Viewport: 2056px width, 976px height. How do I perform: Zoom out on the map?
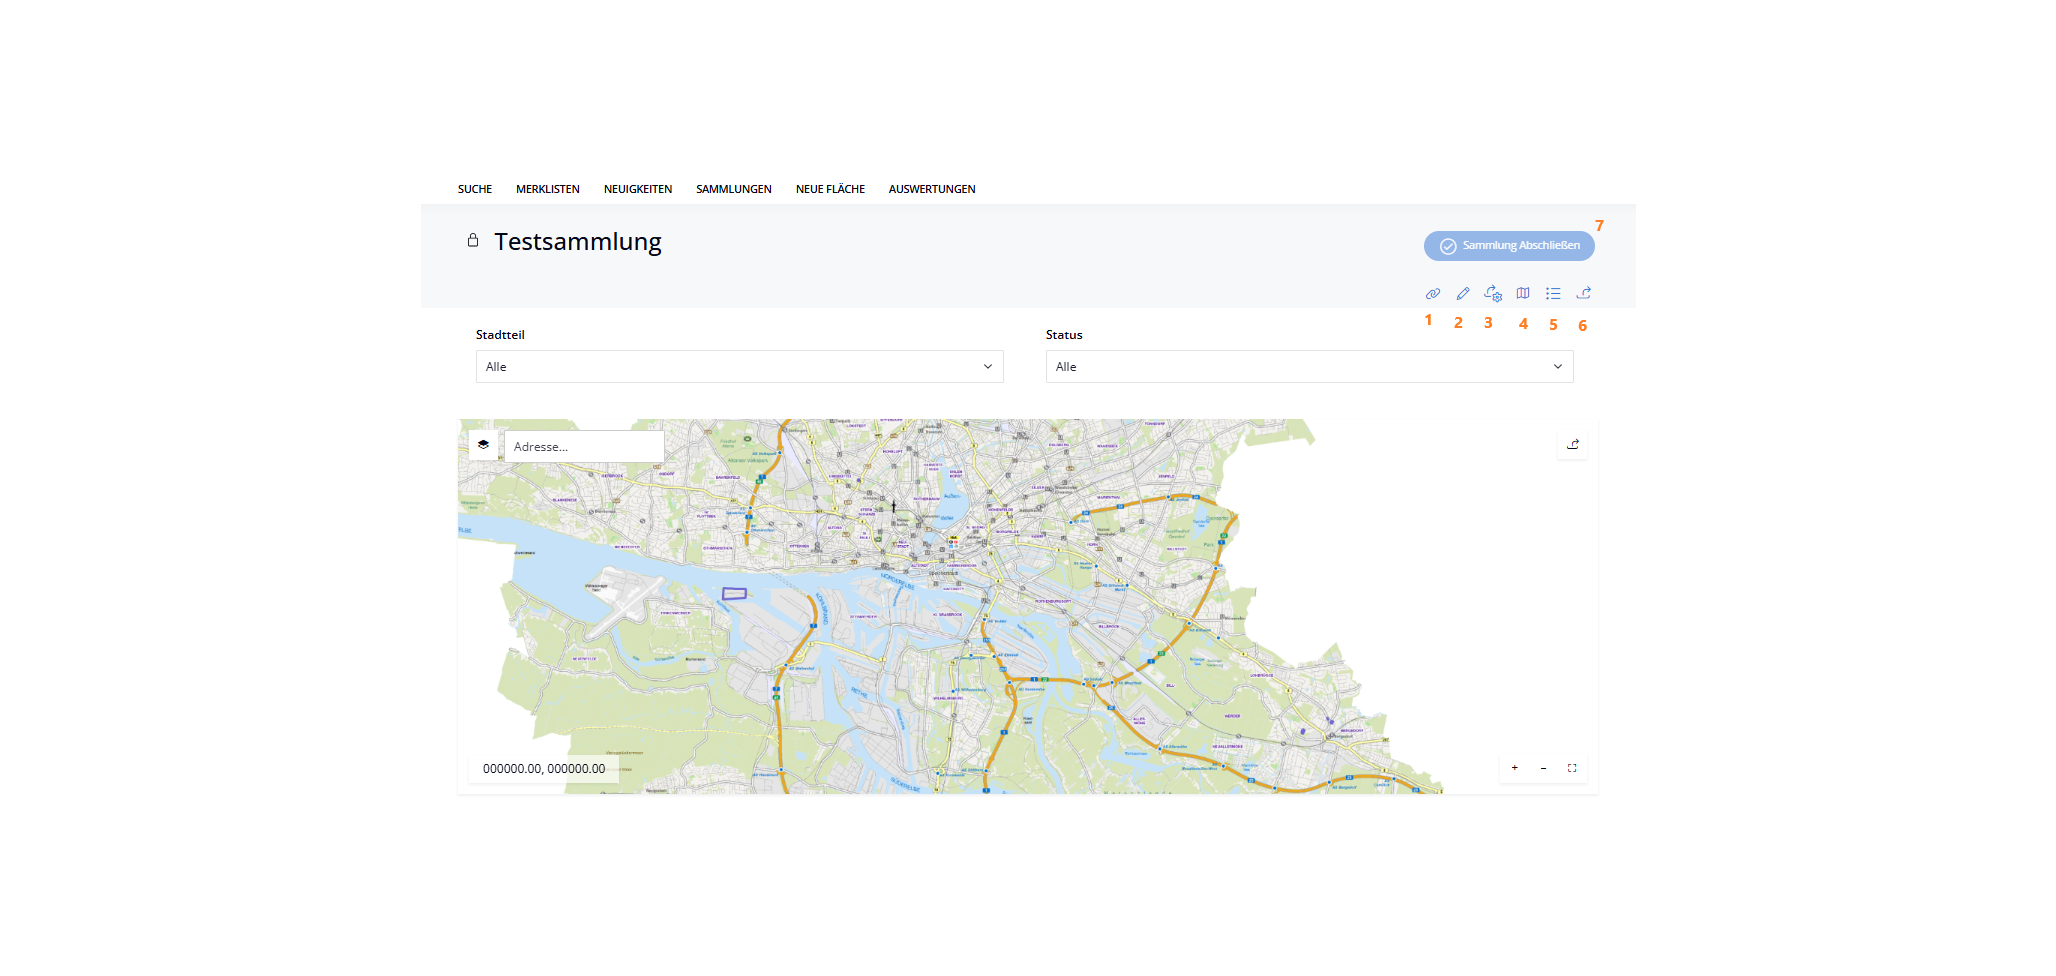coord(1544,768)
